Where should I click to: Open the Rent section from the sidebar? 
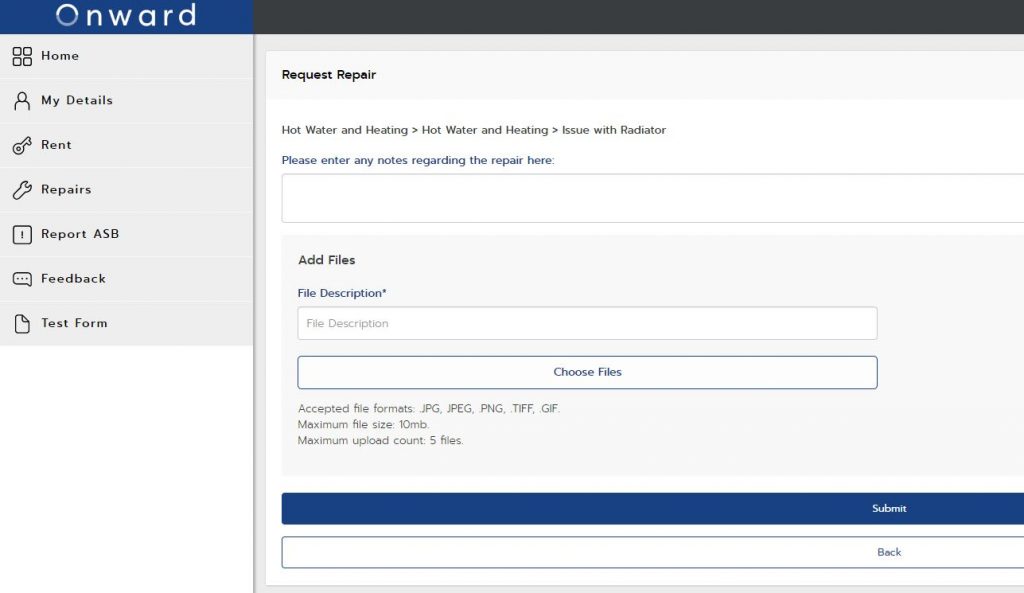(x=55, y=145)
